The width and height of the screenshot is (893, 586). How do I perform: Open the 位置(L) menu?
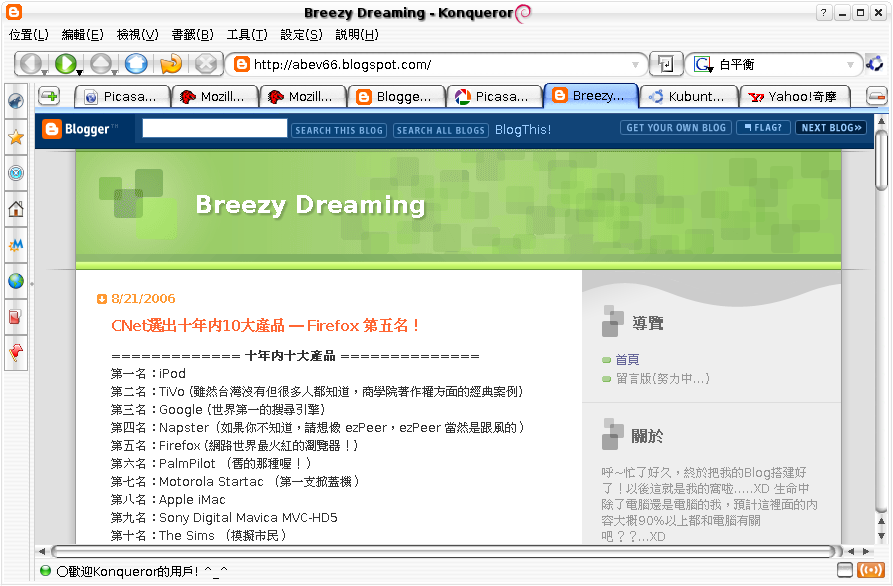tap(28, 35)
